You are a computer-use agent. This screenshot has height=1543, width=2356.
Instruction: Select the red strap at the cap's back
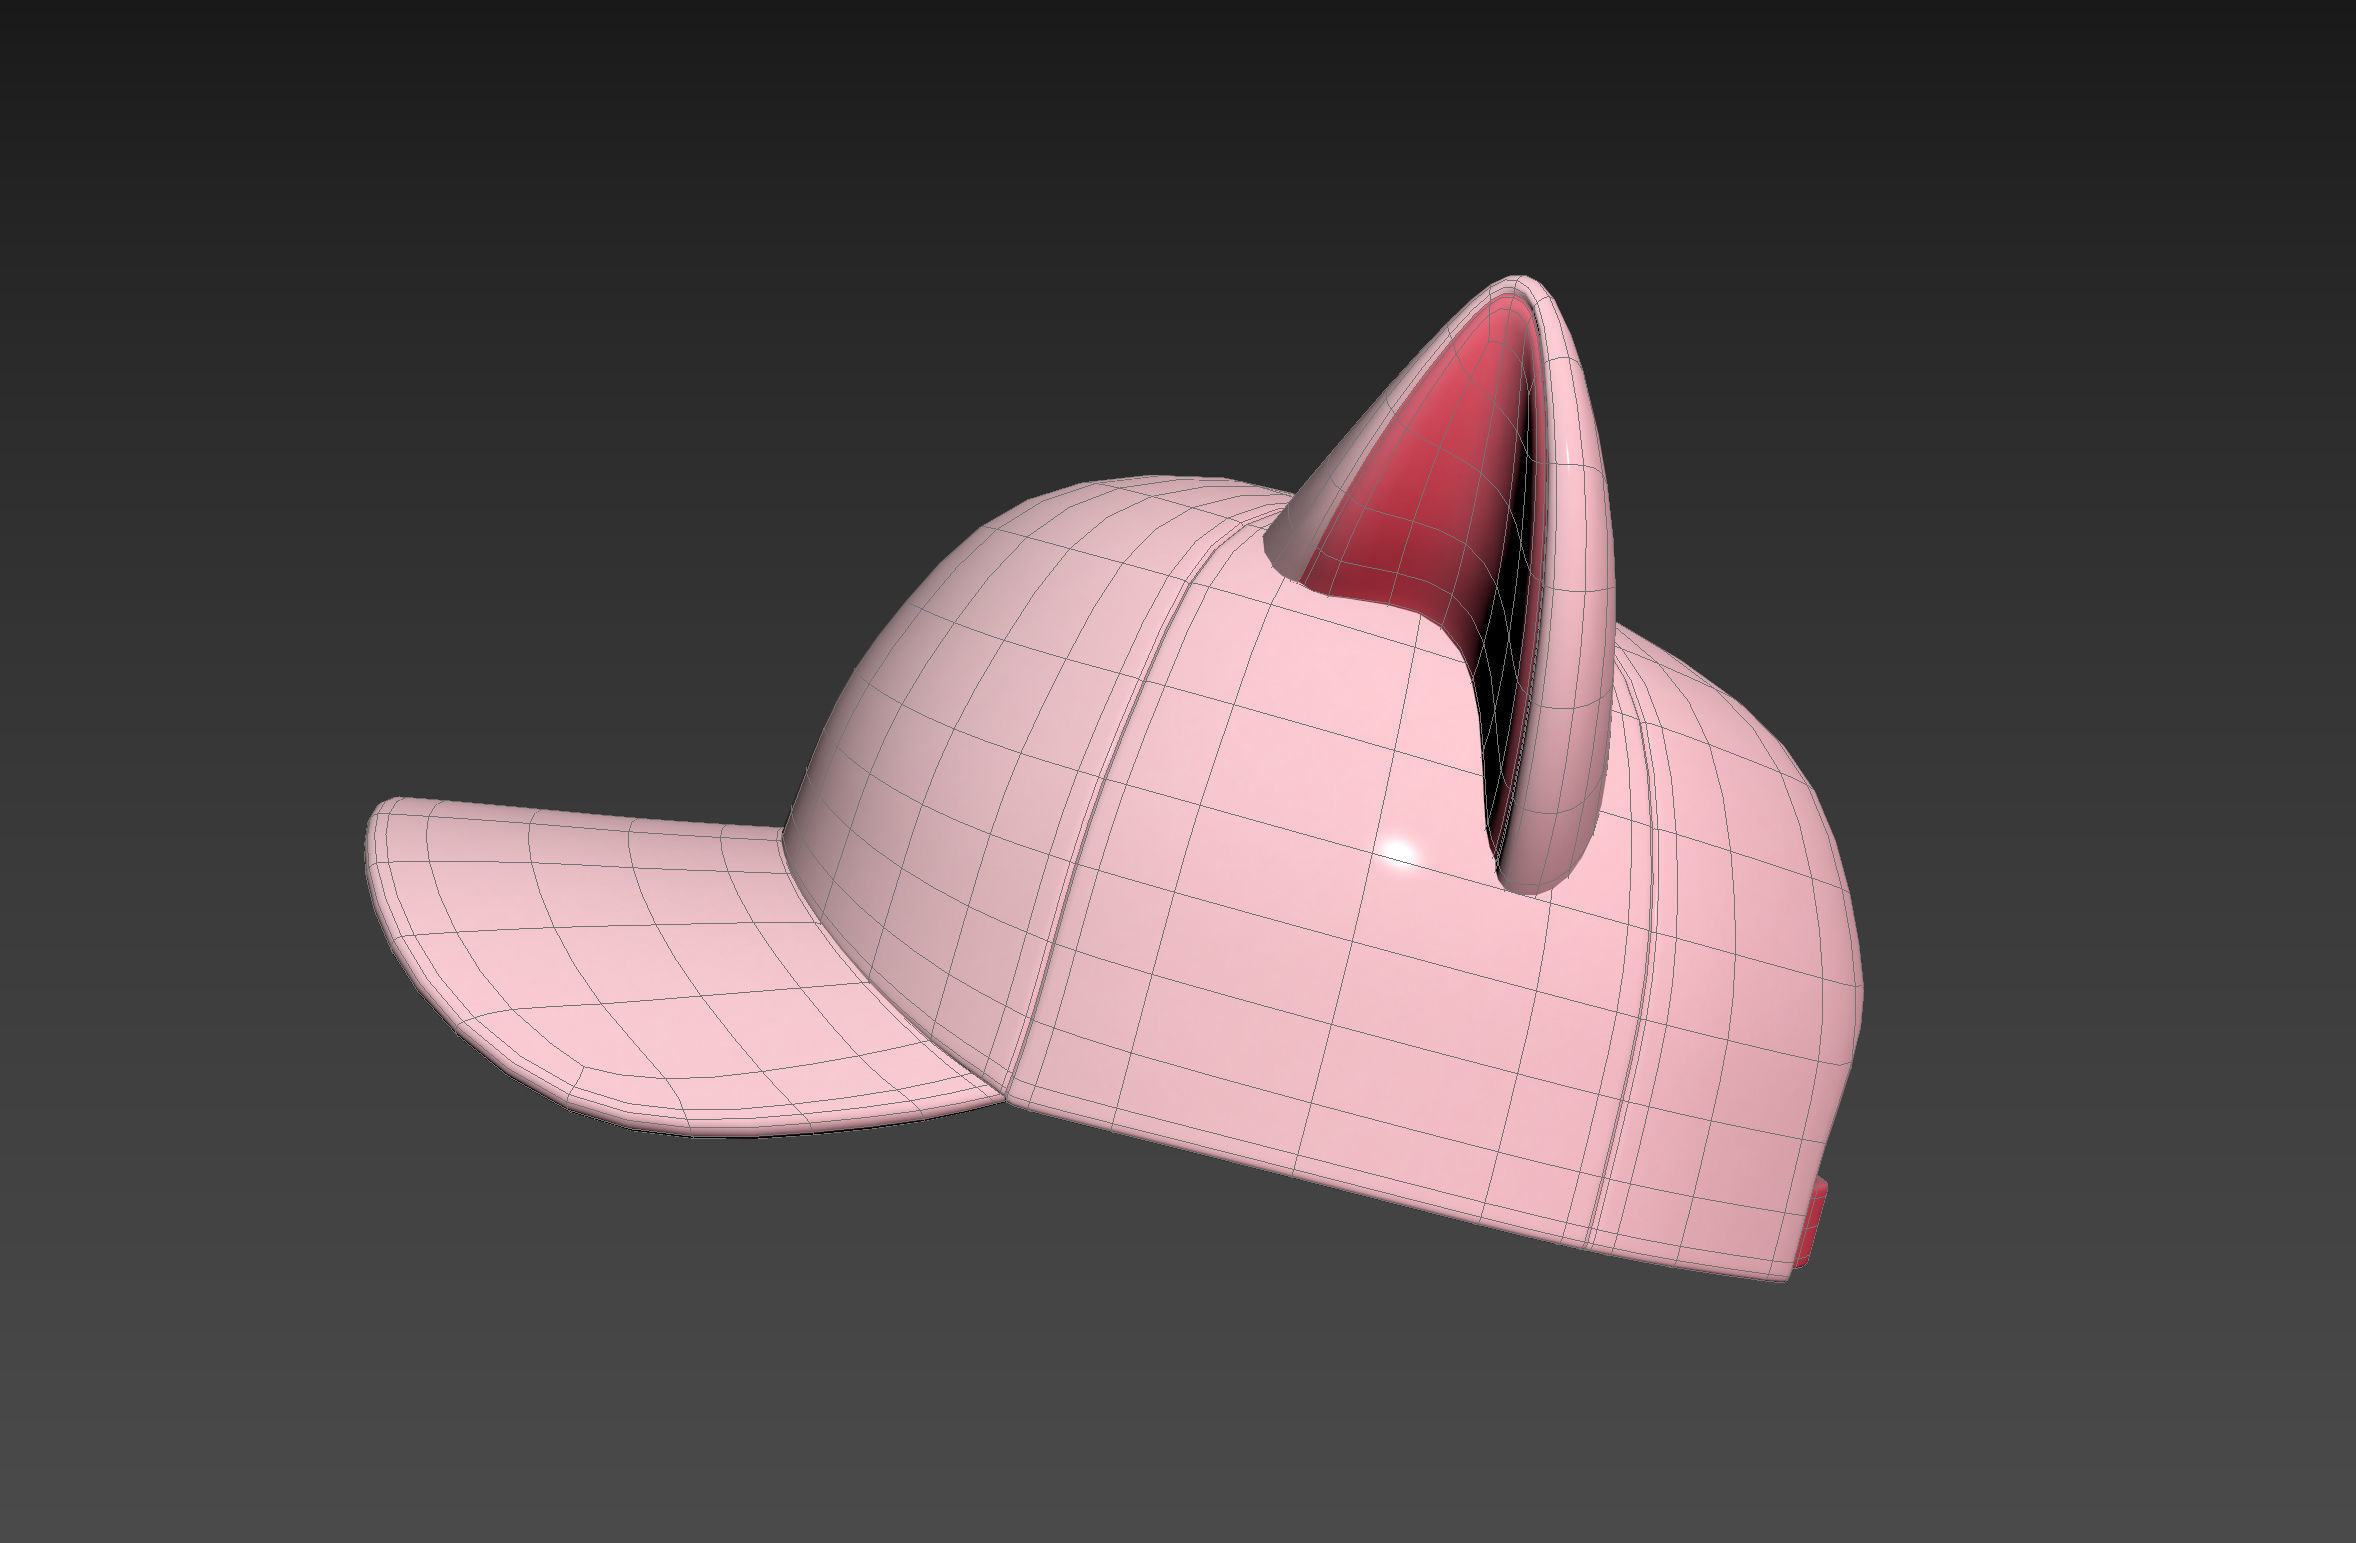coord(1811,1221)
